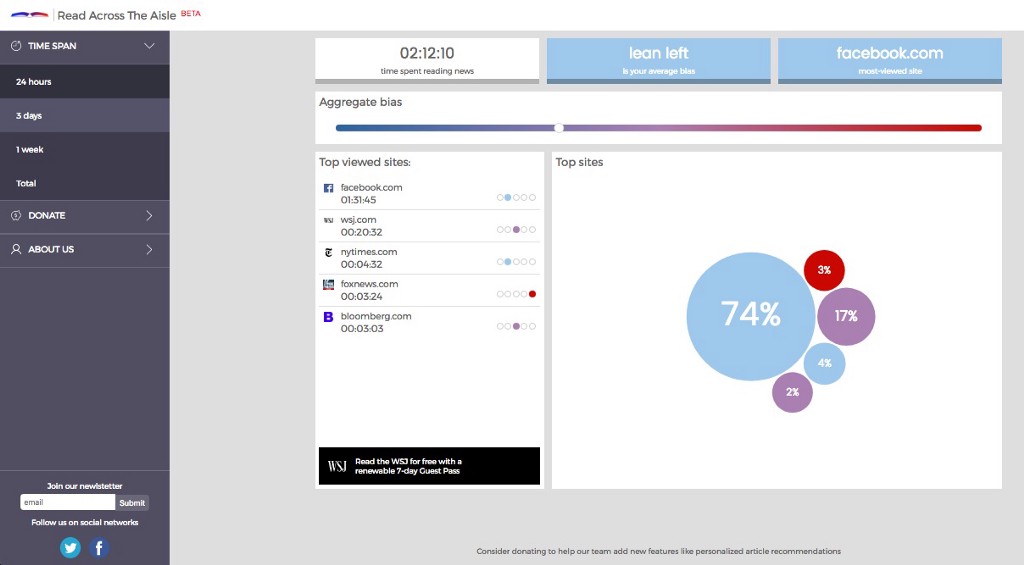This screenshot has width=1024, height=565.
Task: Click bloomberg.com bias rating dots
Action: coord(516,326)
